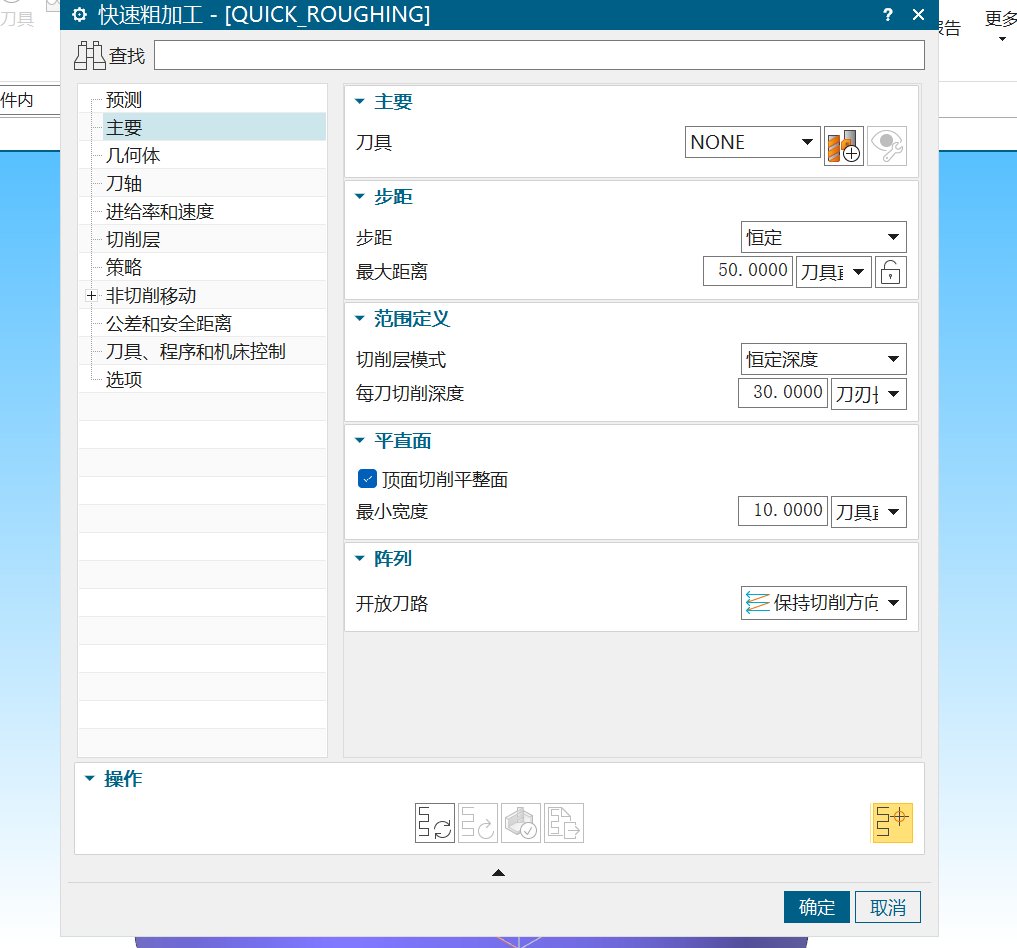The width and height of the screenshot is (1017, 948).
Task: Click the collapse dialog up arrow
Action: pos(498,873)
